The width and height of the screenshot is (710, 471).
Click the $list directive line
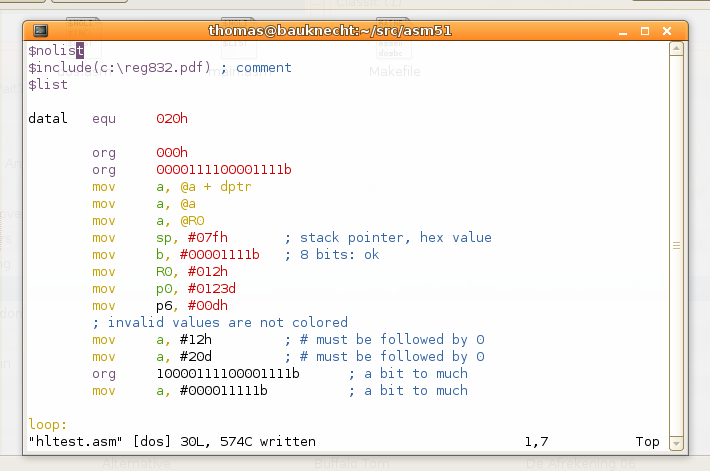(x=48, y=84)
